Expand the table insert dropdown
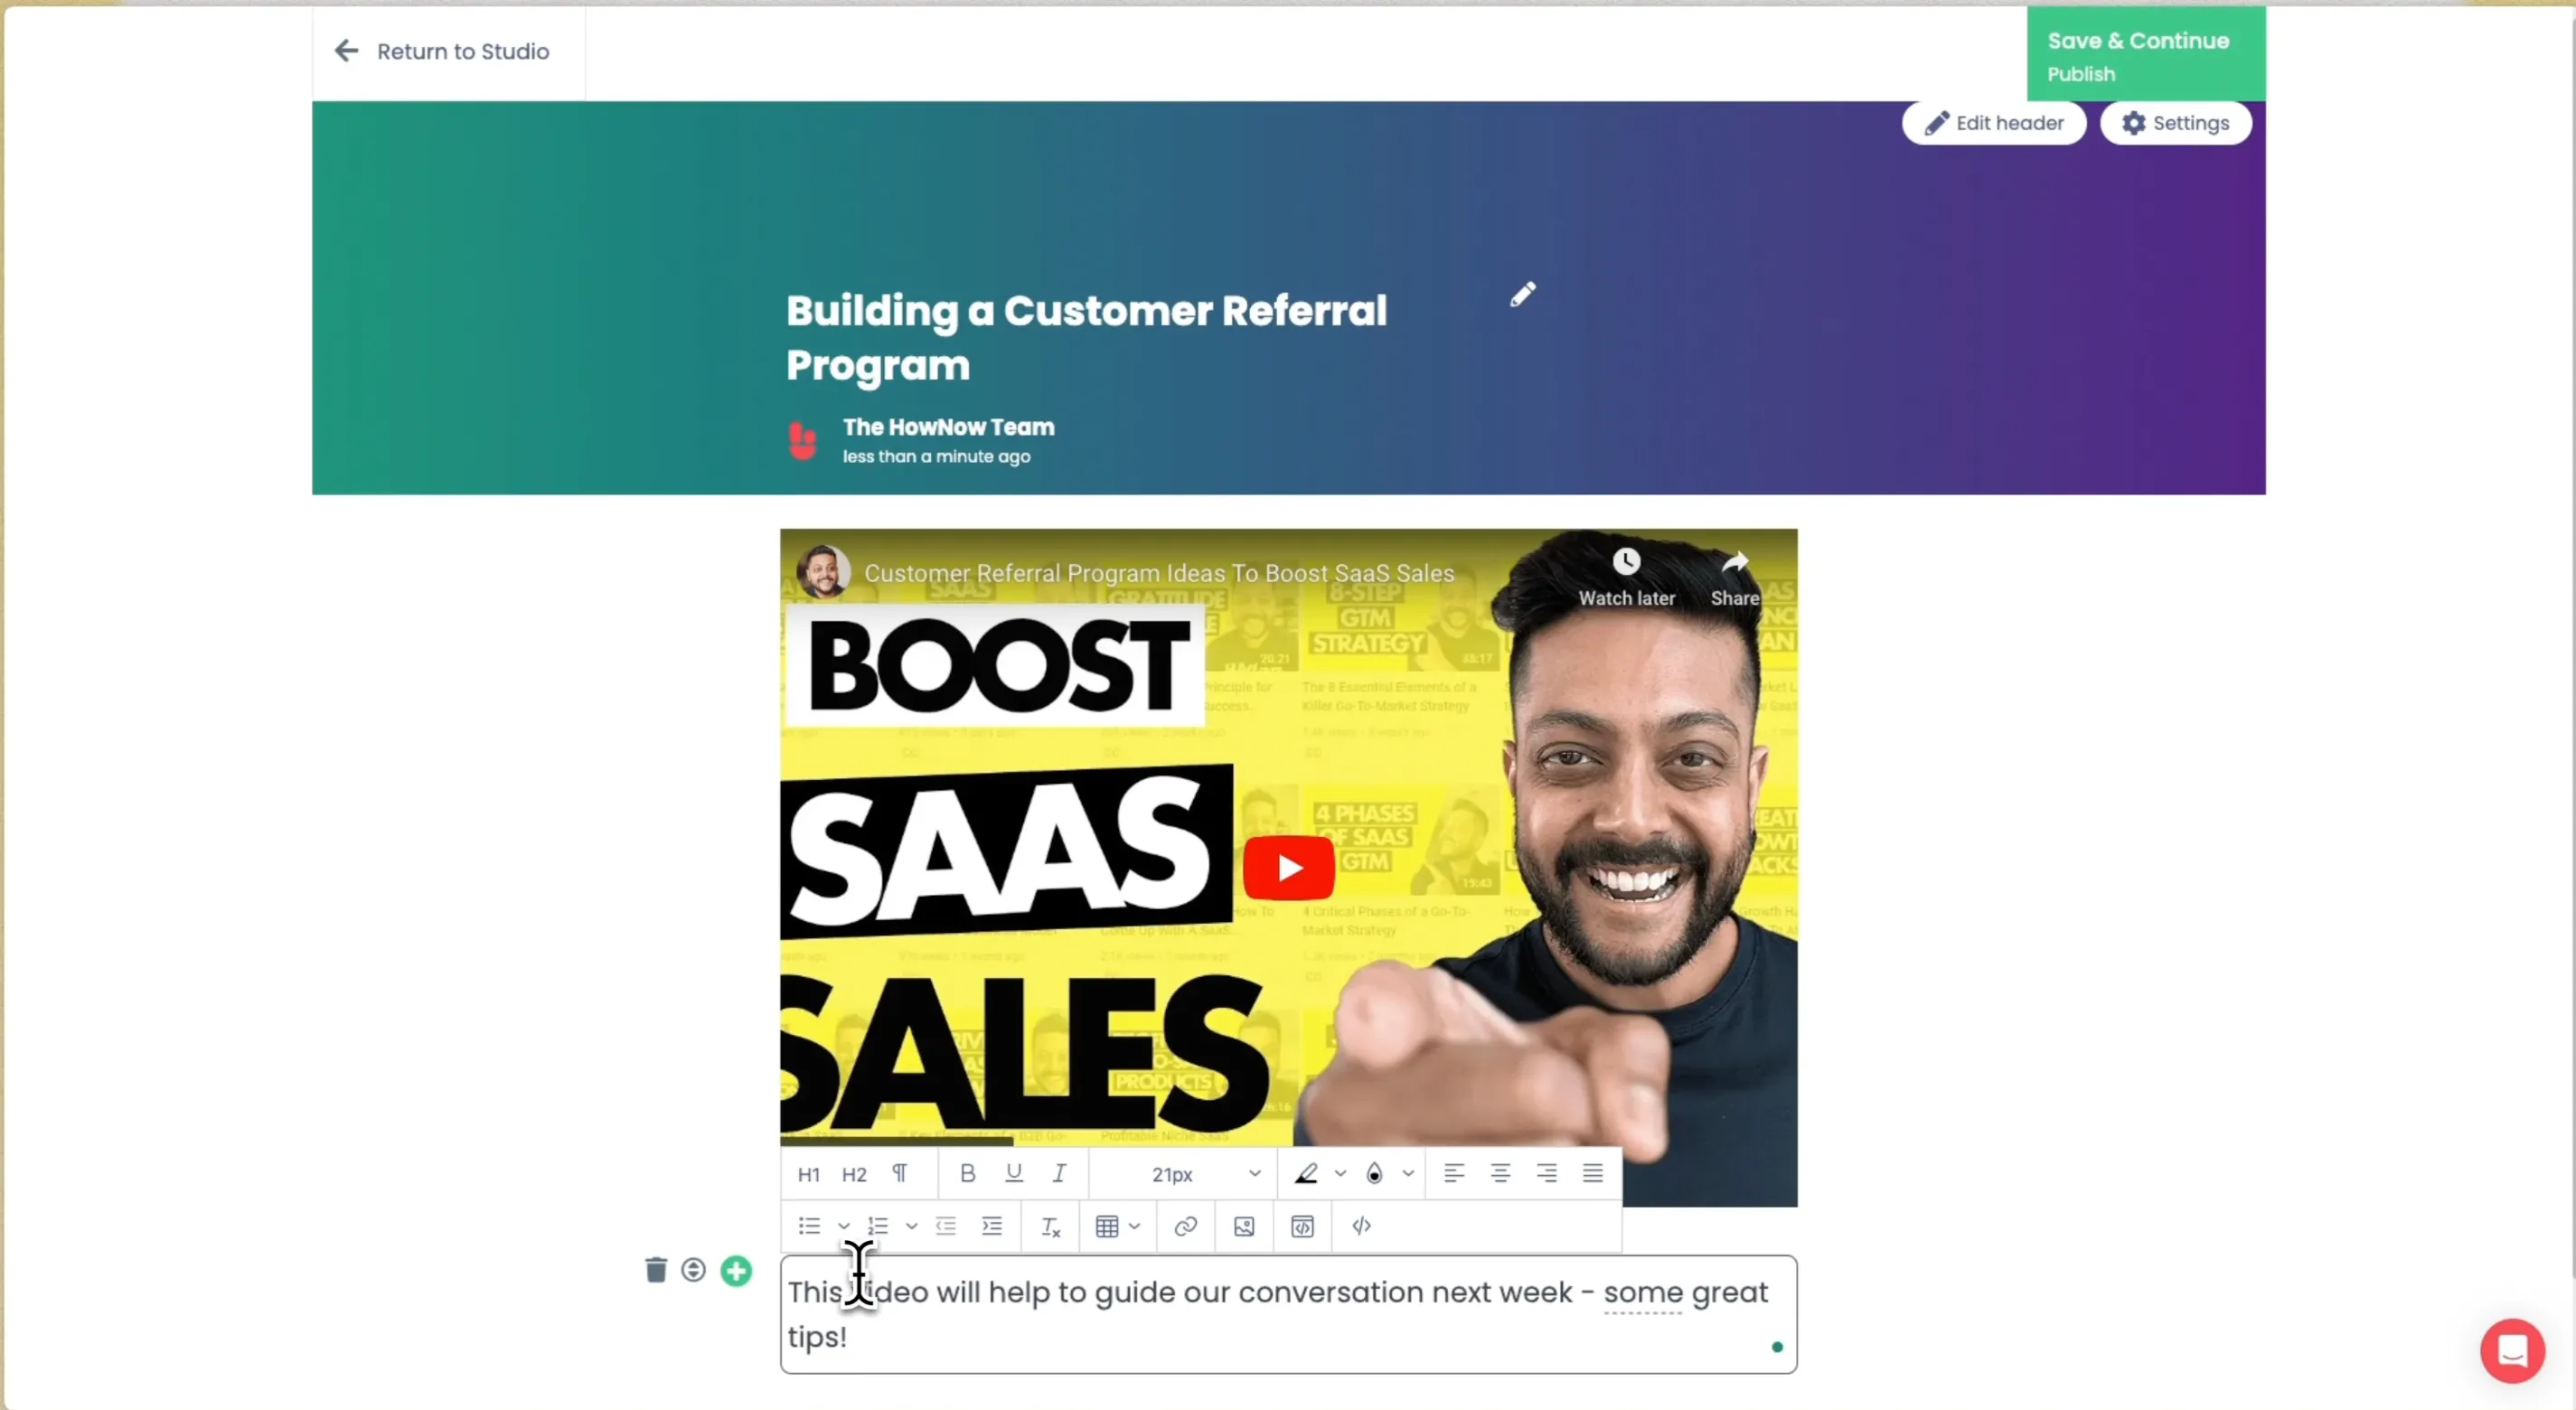Viewport: 2576px width, 1410px height. (x=1134, y=1226)
